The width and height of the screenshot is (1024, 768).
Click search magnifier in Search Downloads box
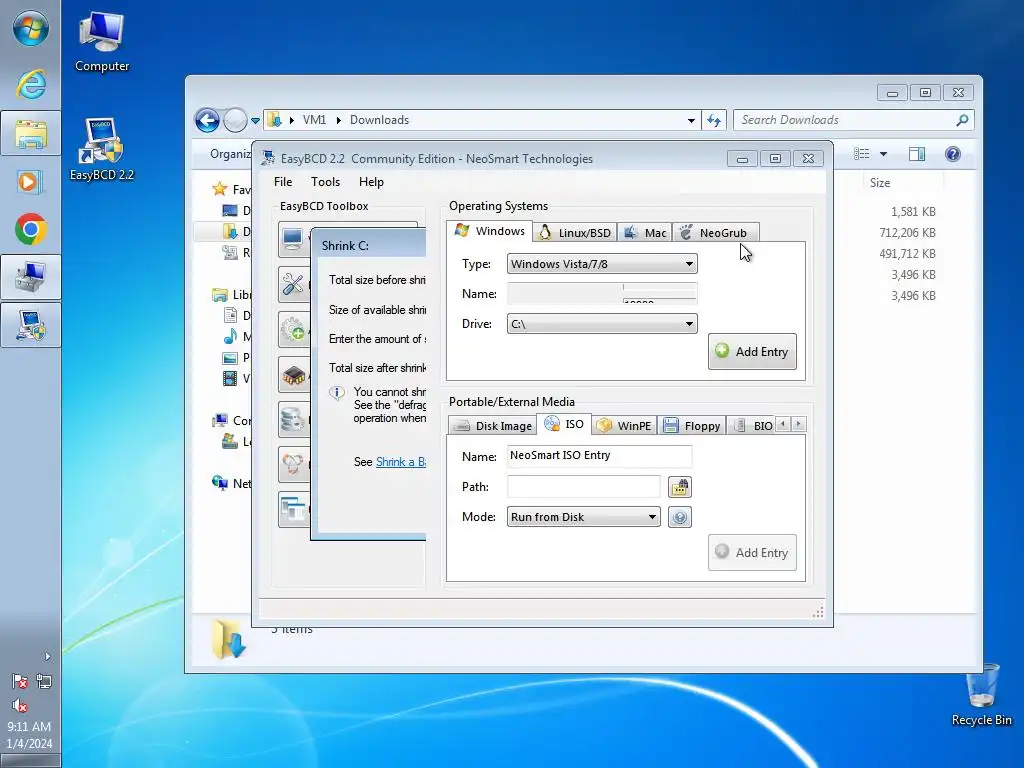pyautogui.click(x=962, y=120)
